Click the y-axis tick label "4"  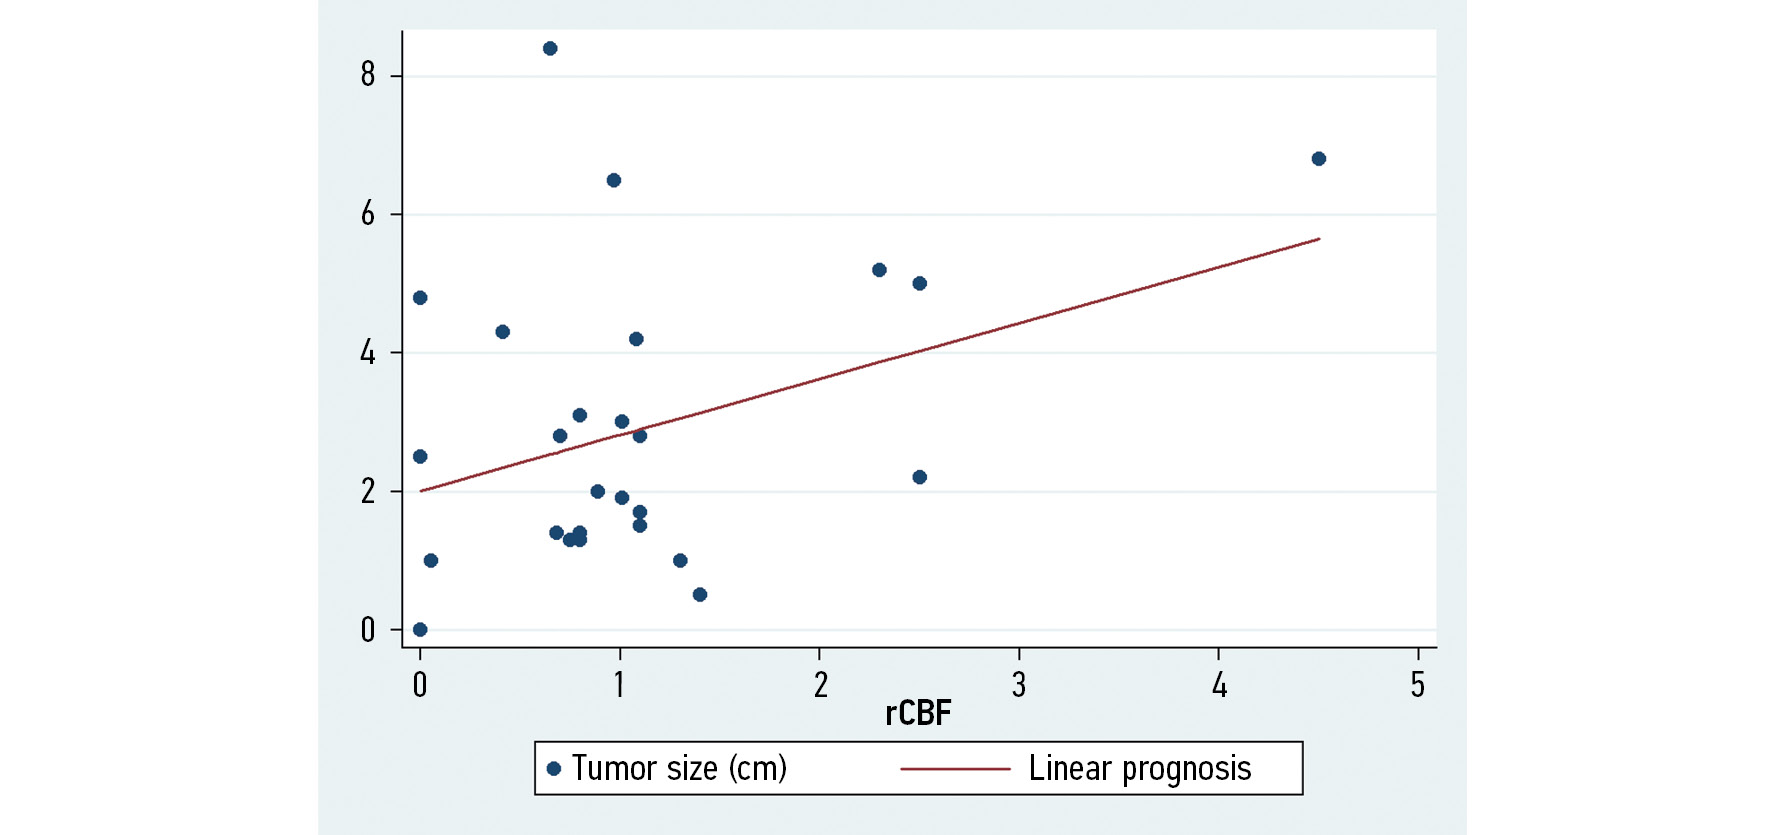pos(368,352)
